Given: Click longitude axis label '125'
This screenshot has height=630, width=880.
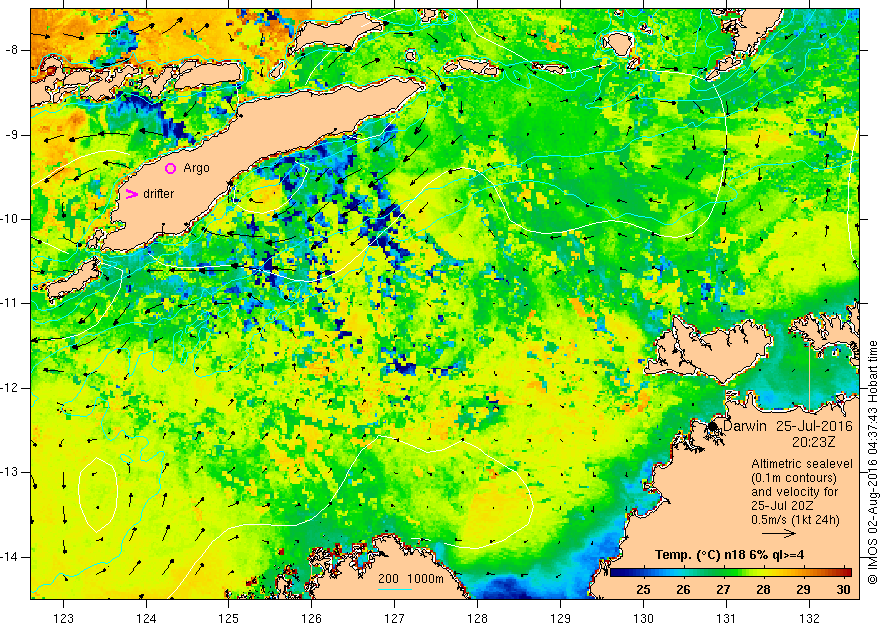Looking at the screenshot, I should (228, 618).
